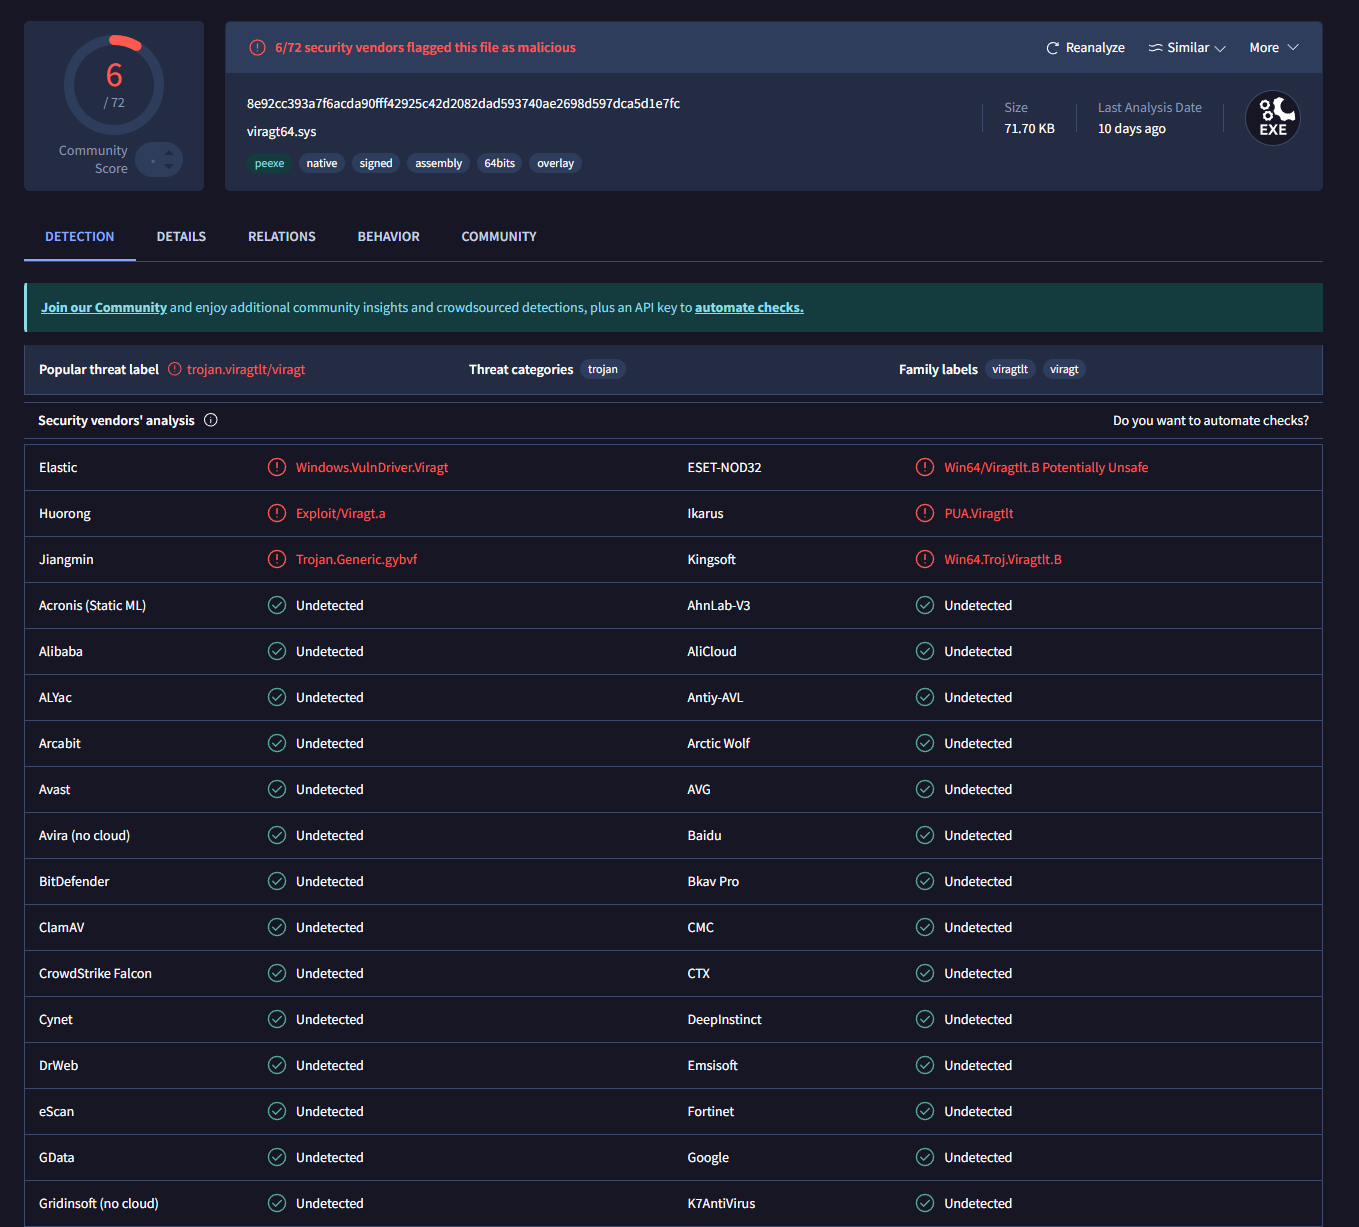Click the checkmark icon in the Arctic Wolf row
This screenshot has width=1359, height=1227.
coord(925,743)
